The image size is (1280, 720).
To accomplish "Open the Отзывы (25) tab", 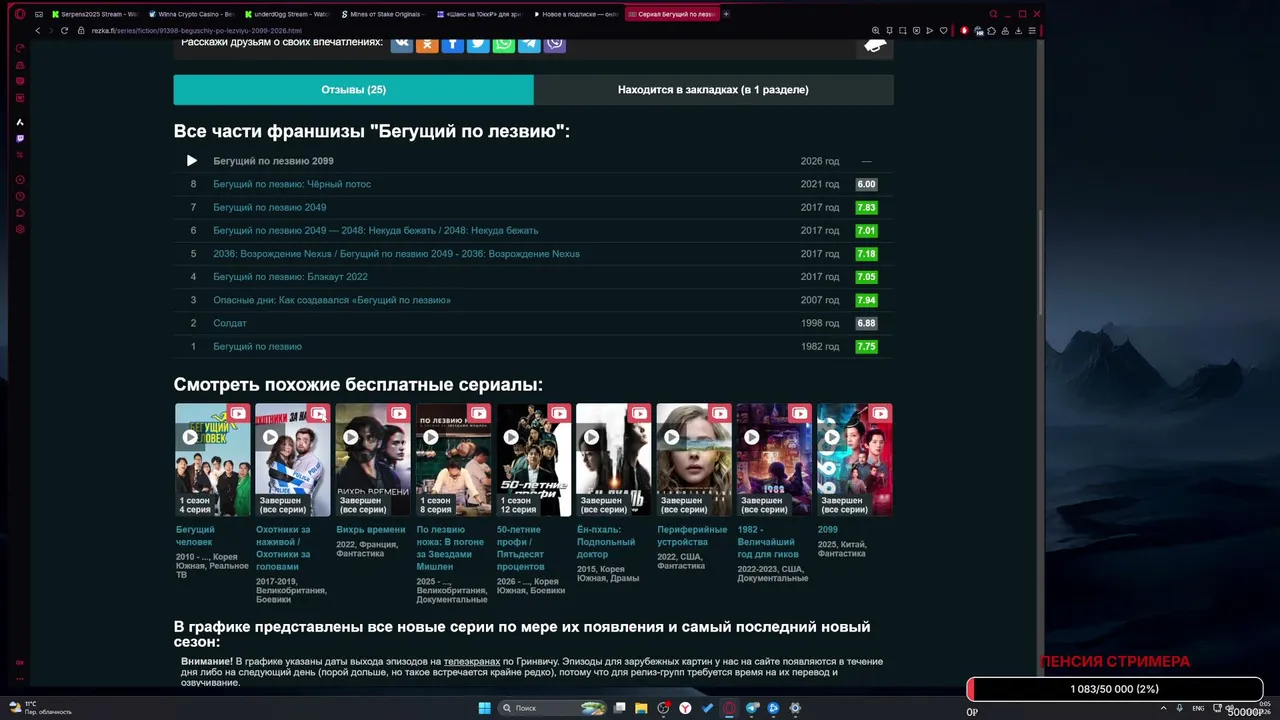I will pyautogui.click(x=353, y=89).
